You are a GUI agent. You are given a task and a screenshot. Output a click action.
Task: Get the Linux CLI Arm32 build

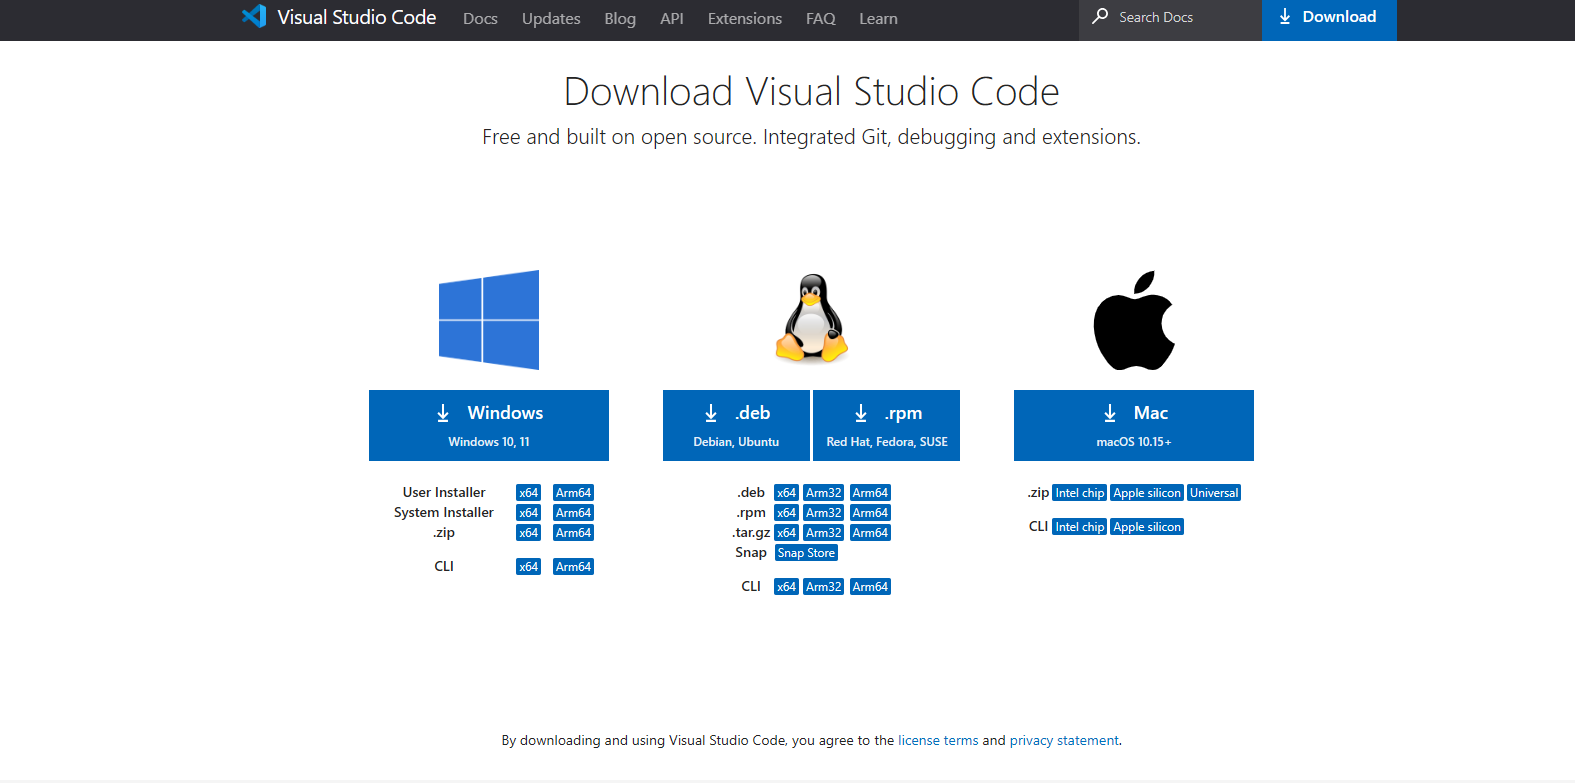pos(824,587)
